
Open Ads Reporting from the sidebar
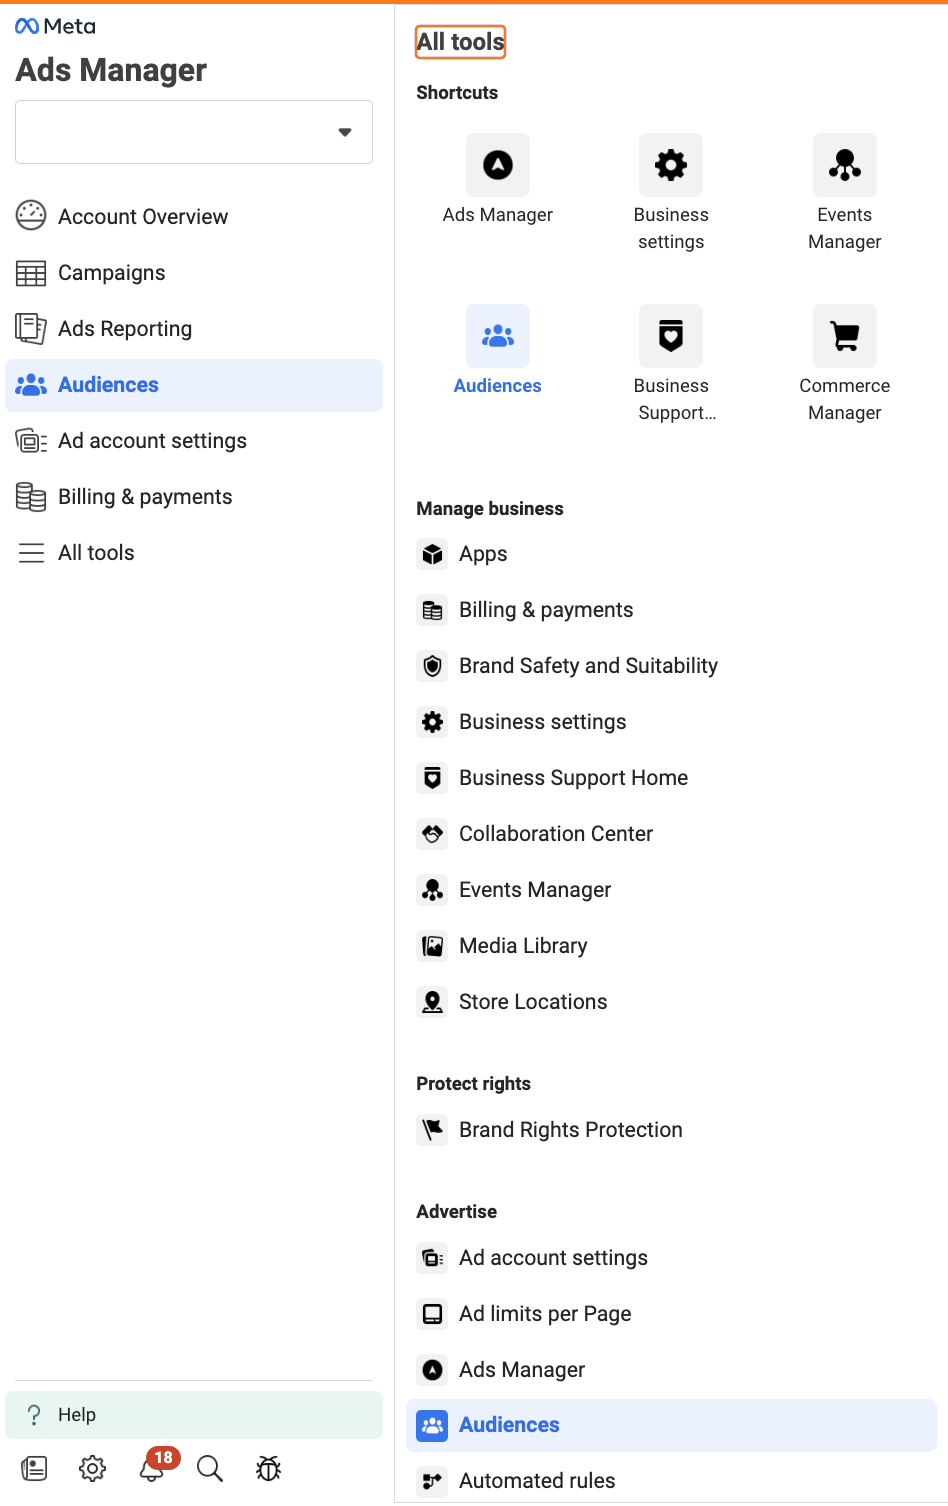coord(194,329)
